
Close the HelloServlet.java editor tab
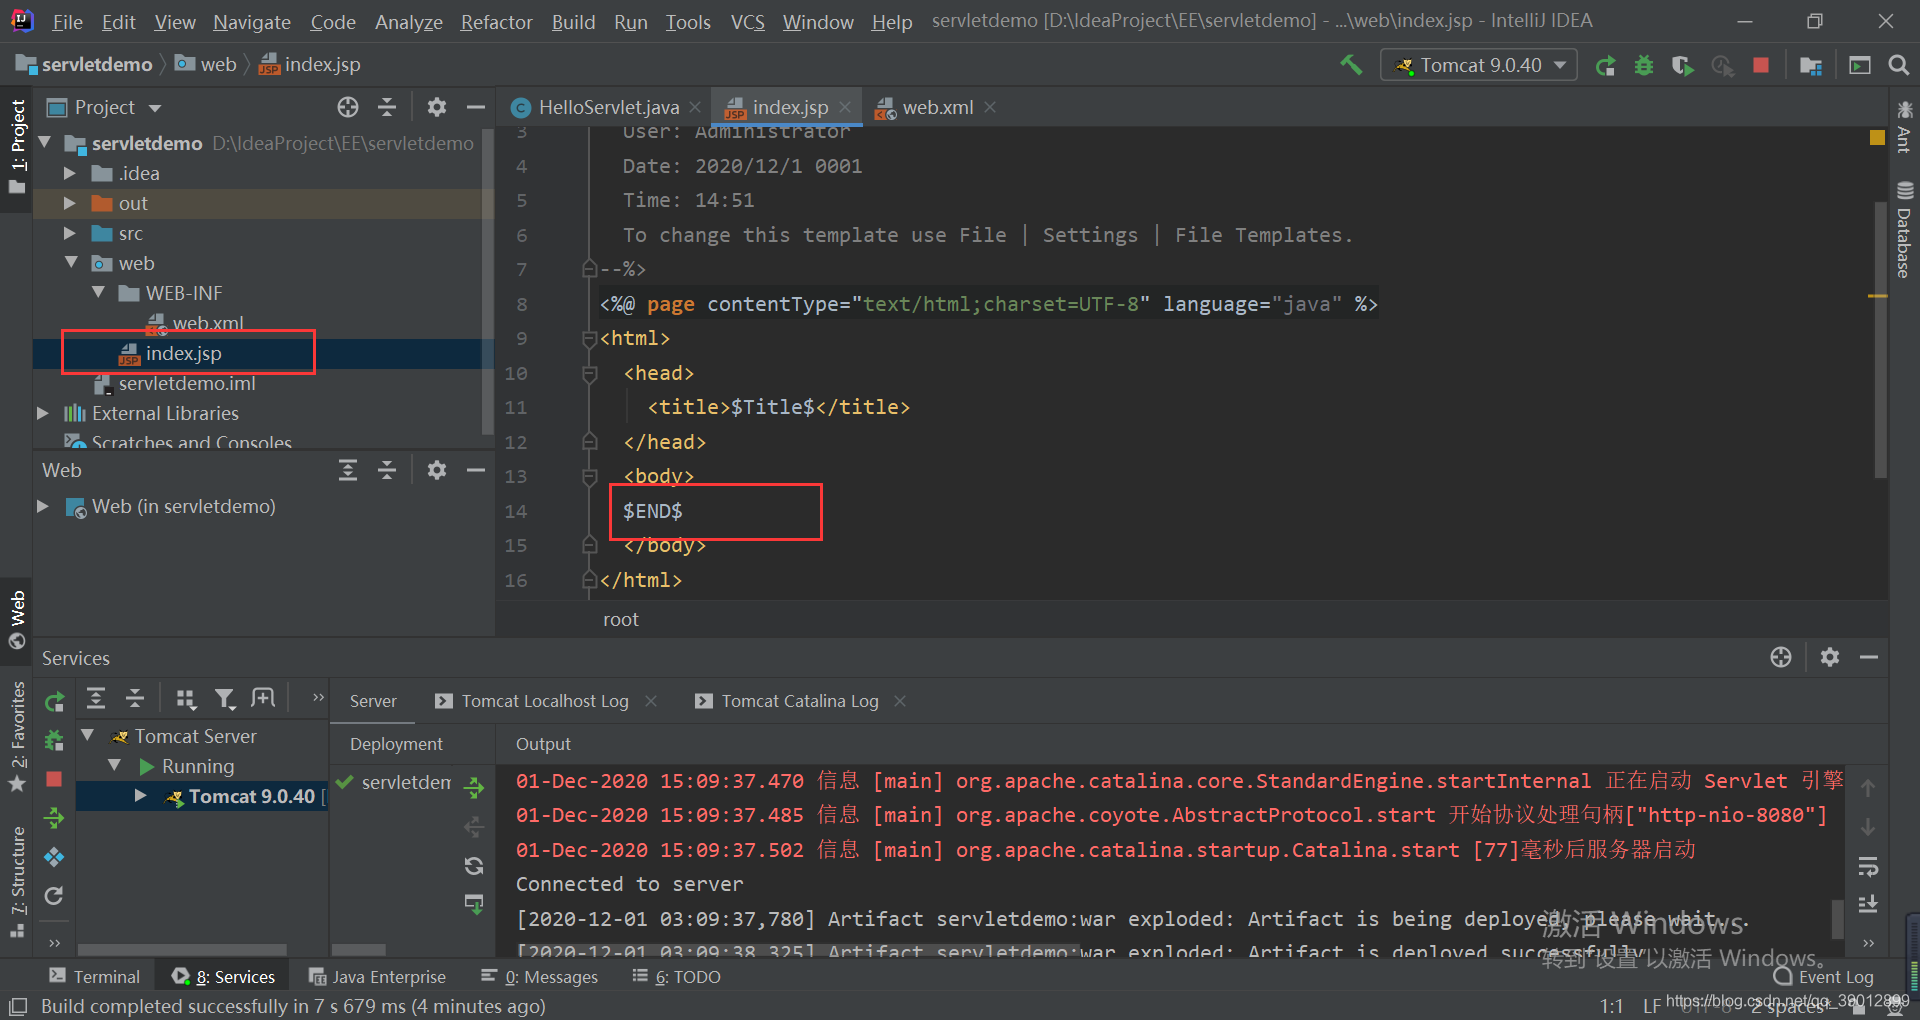click(695, 107)
